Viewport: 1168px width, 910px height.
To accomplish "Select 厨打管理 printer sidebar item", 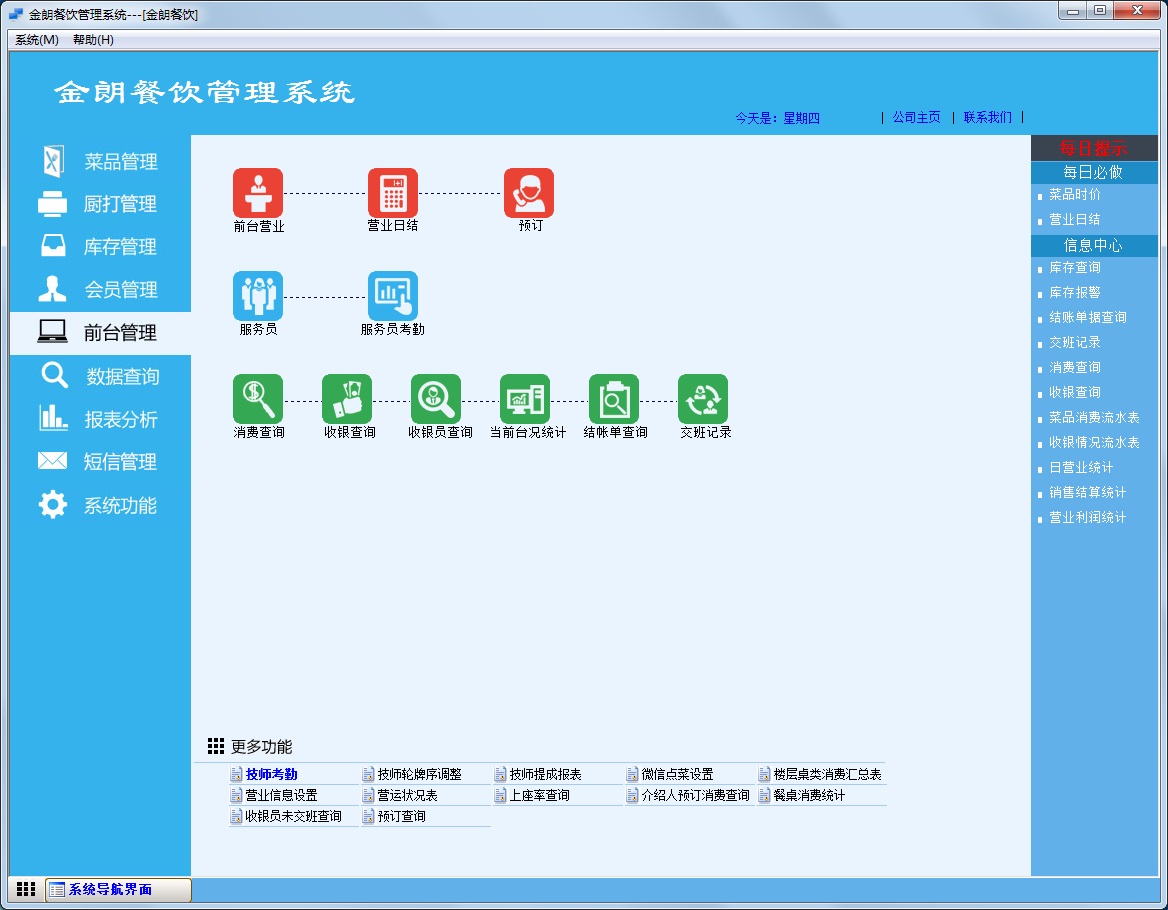I will click(x=101, y=204).
